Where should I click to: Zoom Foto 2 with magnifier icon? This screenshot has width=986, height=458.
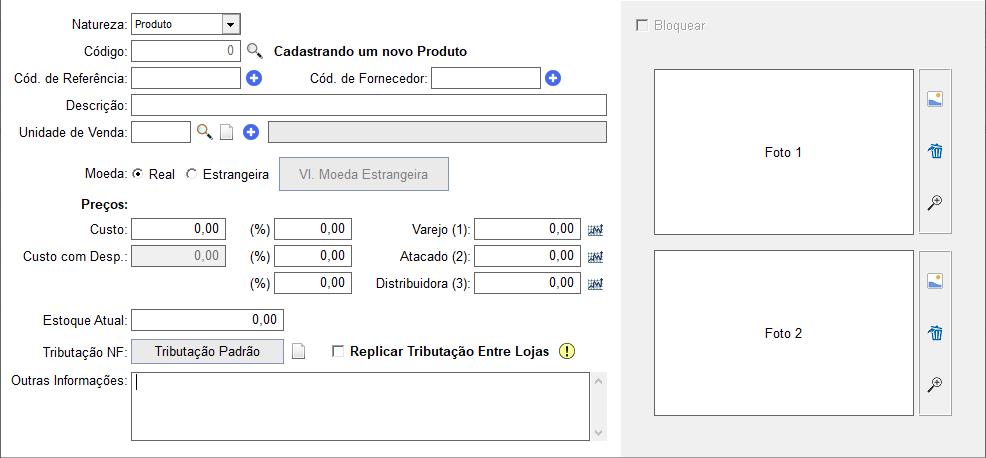[935, 384]
